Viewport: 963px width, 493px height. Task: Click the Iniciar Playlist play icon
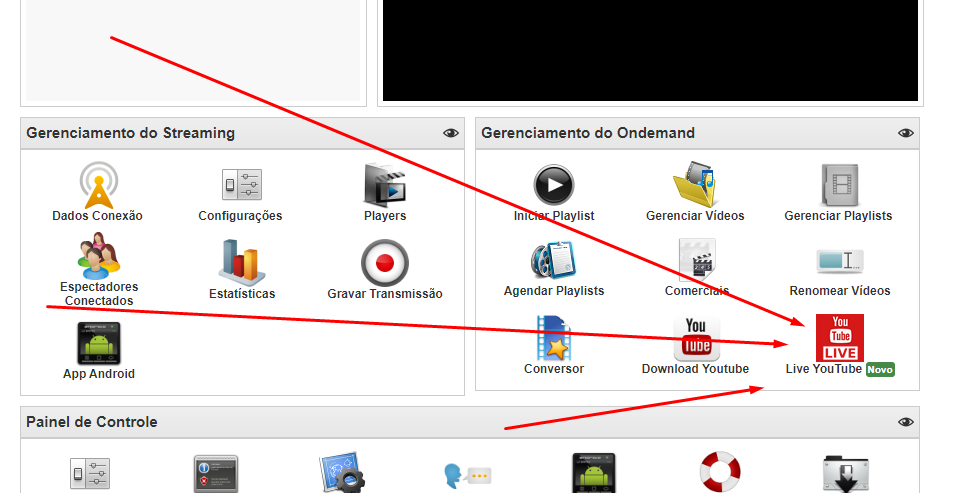[554, 185]
